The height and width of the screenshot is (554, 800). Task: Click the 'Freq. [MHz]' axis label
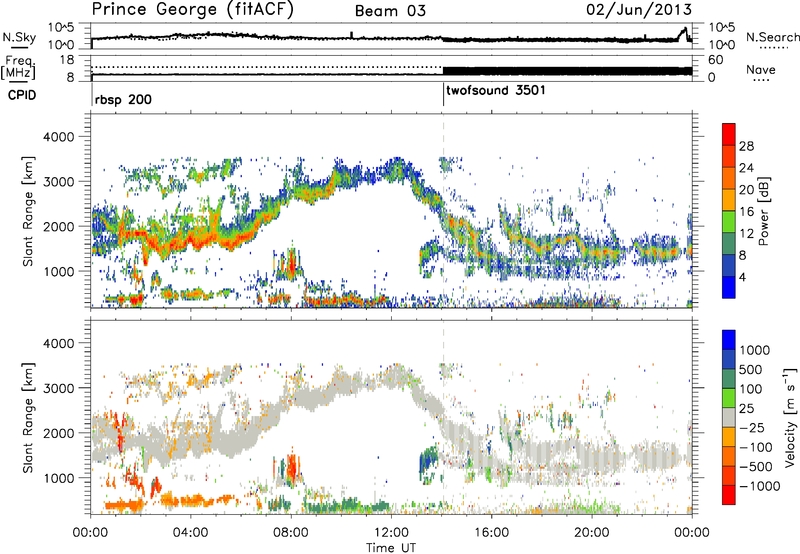[x=19, y=68]
